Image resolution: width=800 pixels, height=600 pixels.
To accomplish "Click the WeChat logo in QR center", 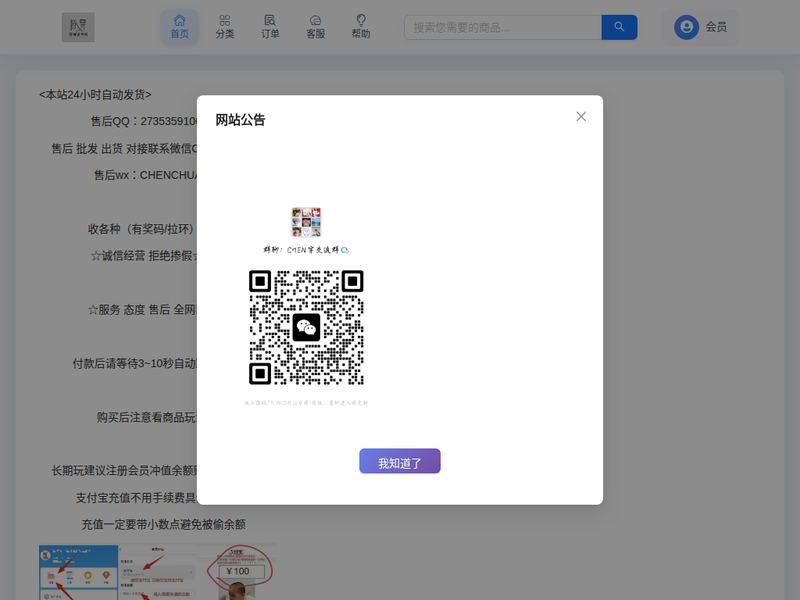I will click(306, 328).
